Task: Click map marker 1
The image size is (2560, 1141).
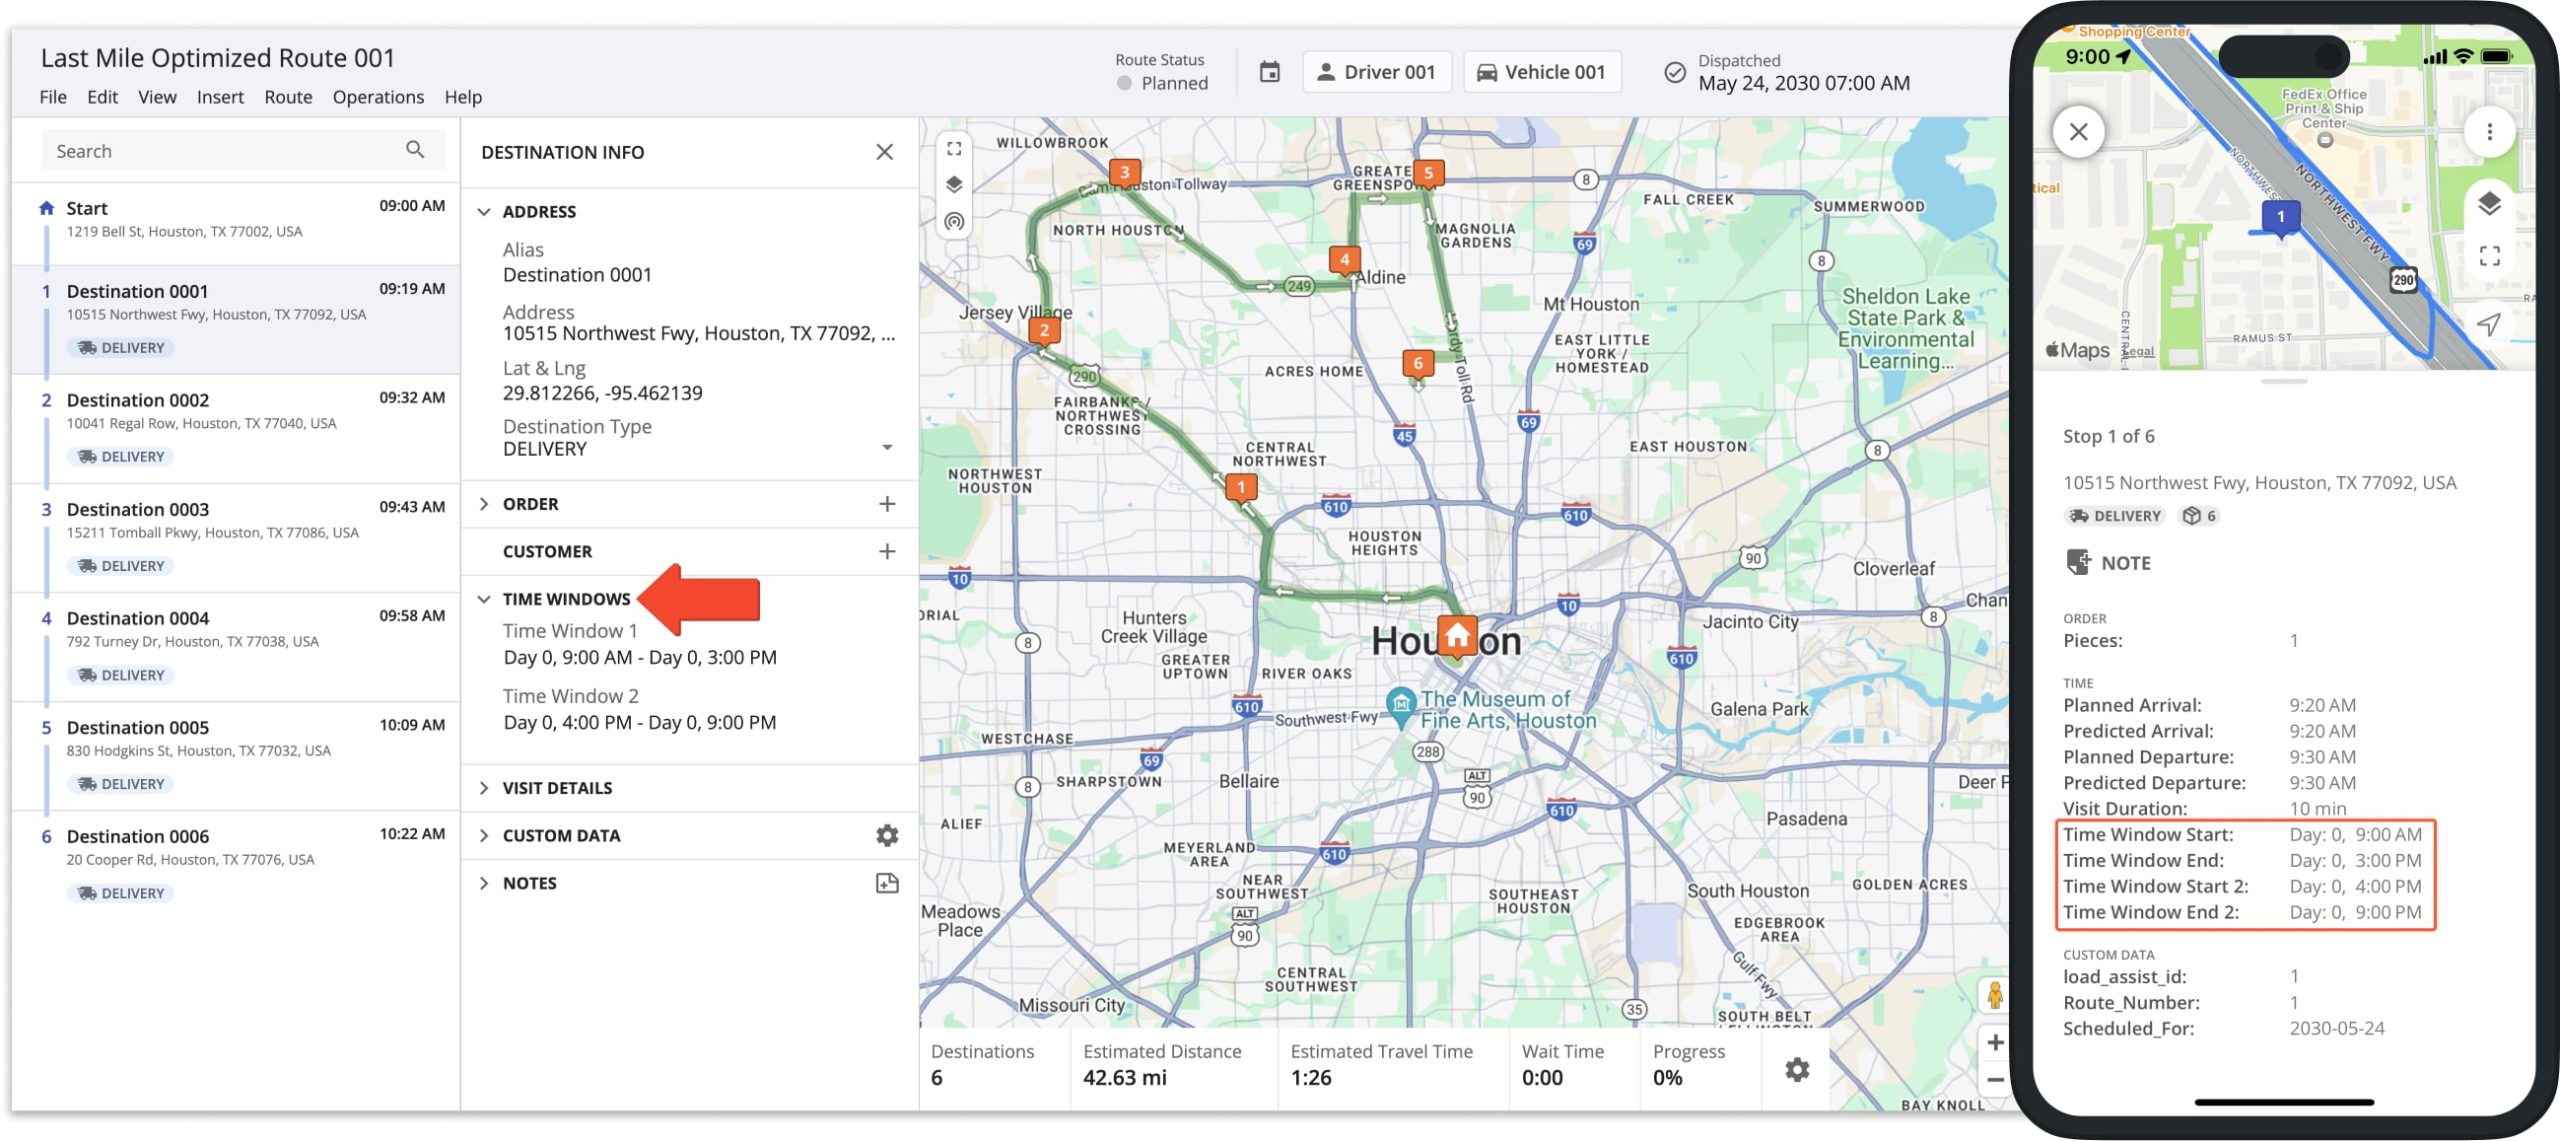Action: pyautogui.click(x=1241, y=488)
